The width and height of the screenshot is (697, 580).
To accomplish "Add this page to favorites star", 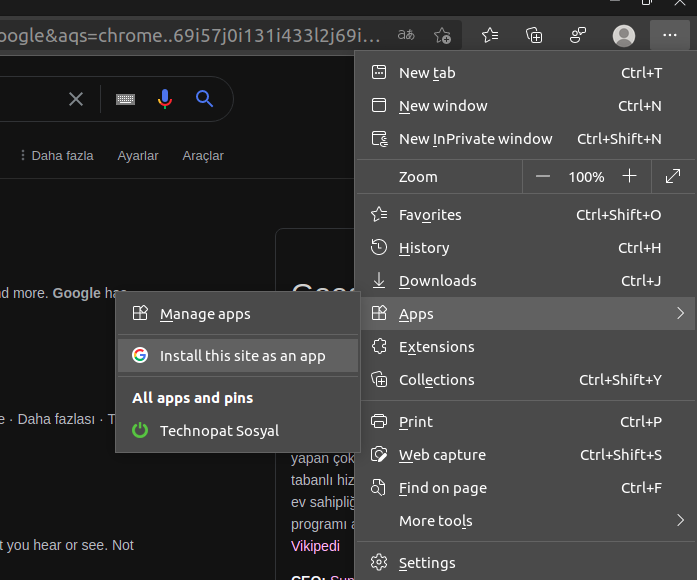I will pos(442,35).
